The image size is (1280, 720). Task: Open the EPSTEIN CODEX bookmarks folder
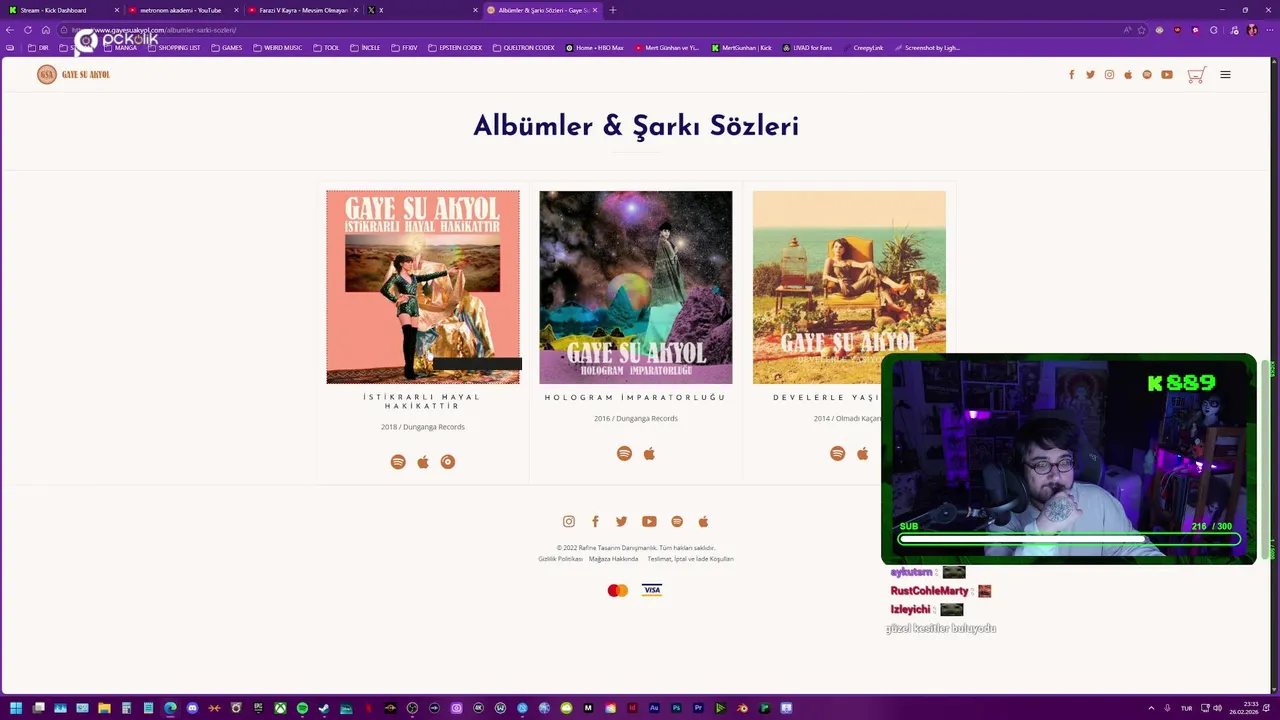454,48
